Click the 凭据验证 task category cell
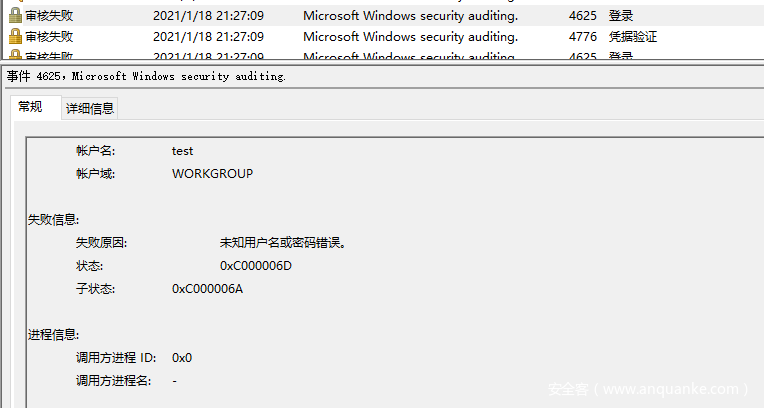The width and height of the screenshot is (764, 408). click(x=632, y=37)
